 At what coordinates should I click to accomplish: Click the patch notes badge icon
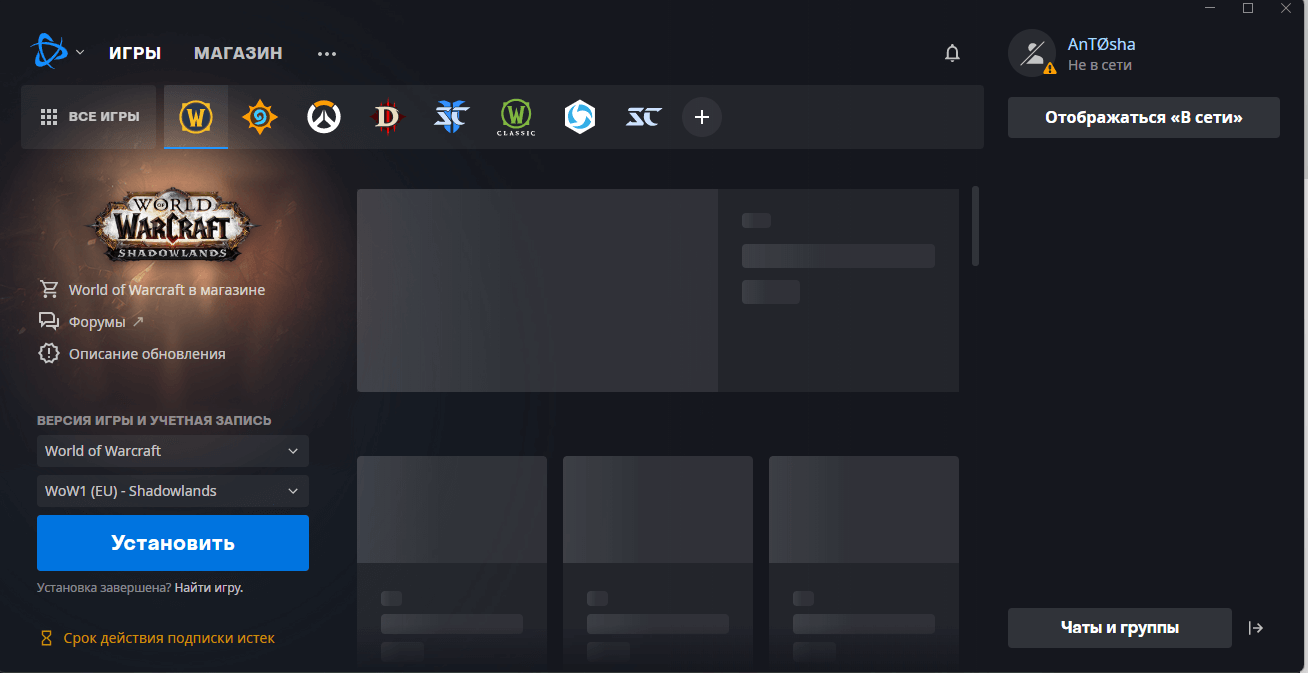pyautogui.click(x=48, y=354)
